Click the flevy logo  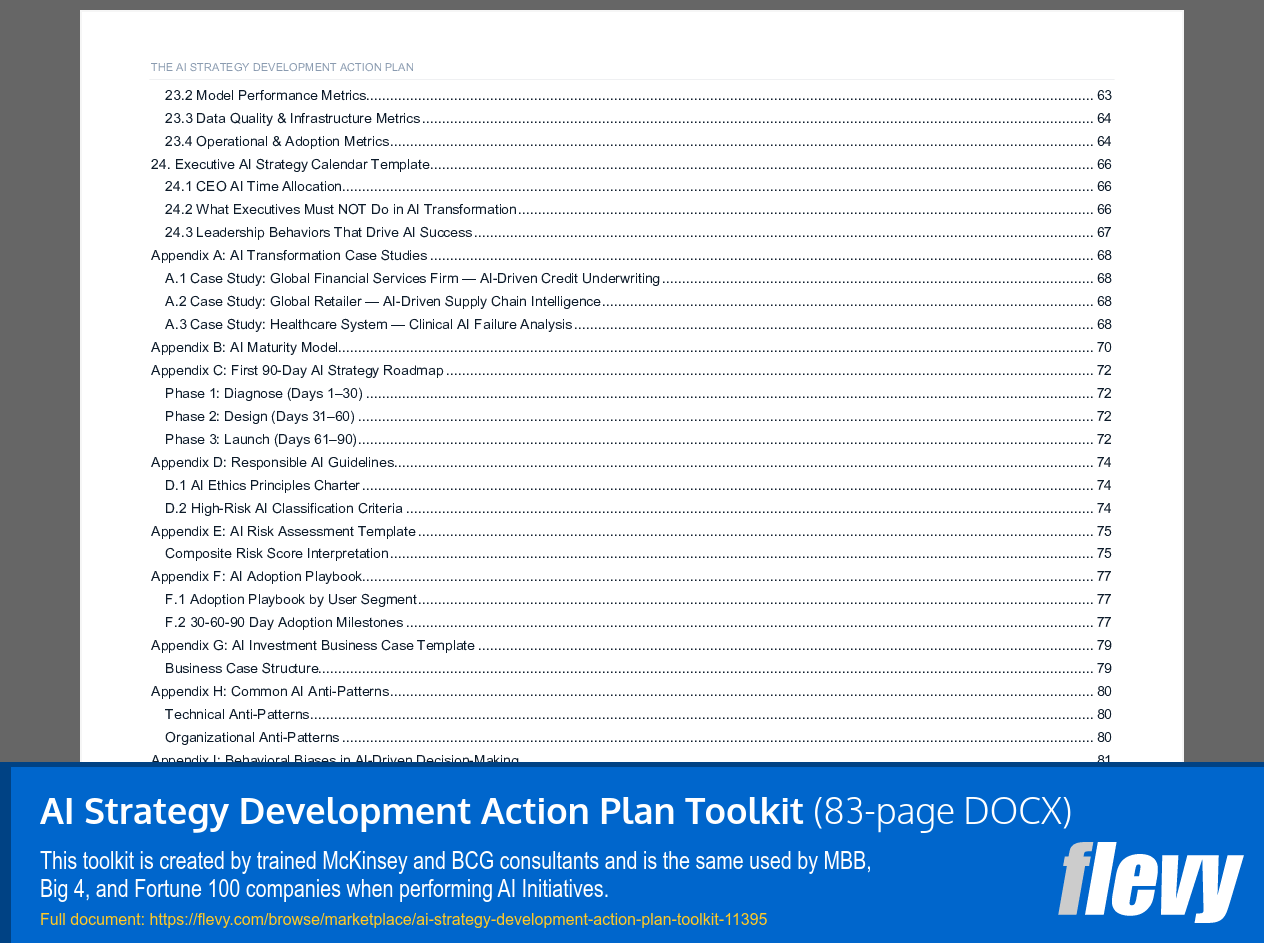click(1149, 884)
